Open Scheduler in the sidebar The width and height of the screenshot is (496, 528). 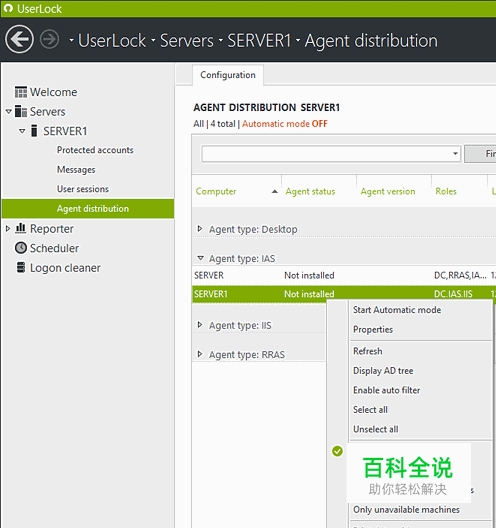tap(54, 248)
